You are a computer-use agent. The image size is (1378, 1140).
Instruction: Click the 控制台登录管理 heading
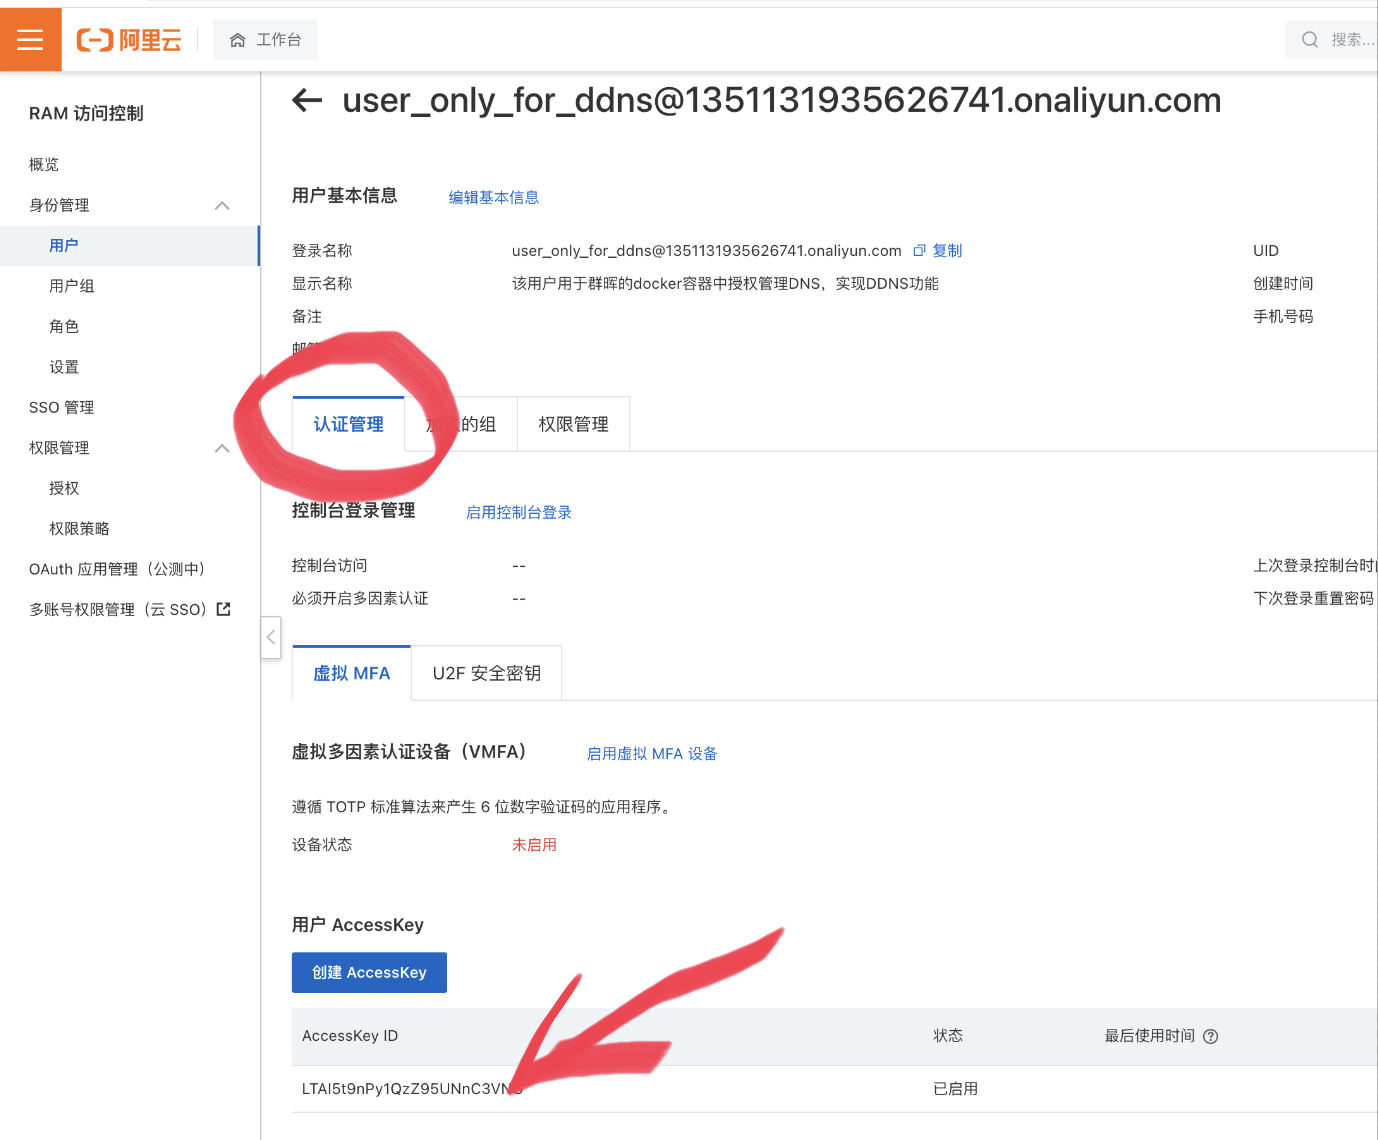(354, 511)
